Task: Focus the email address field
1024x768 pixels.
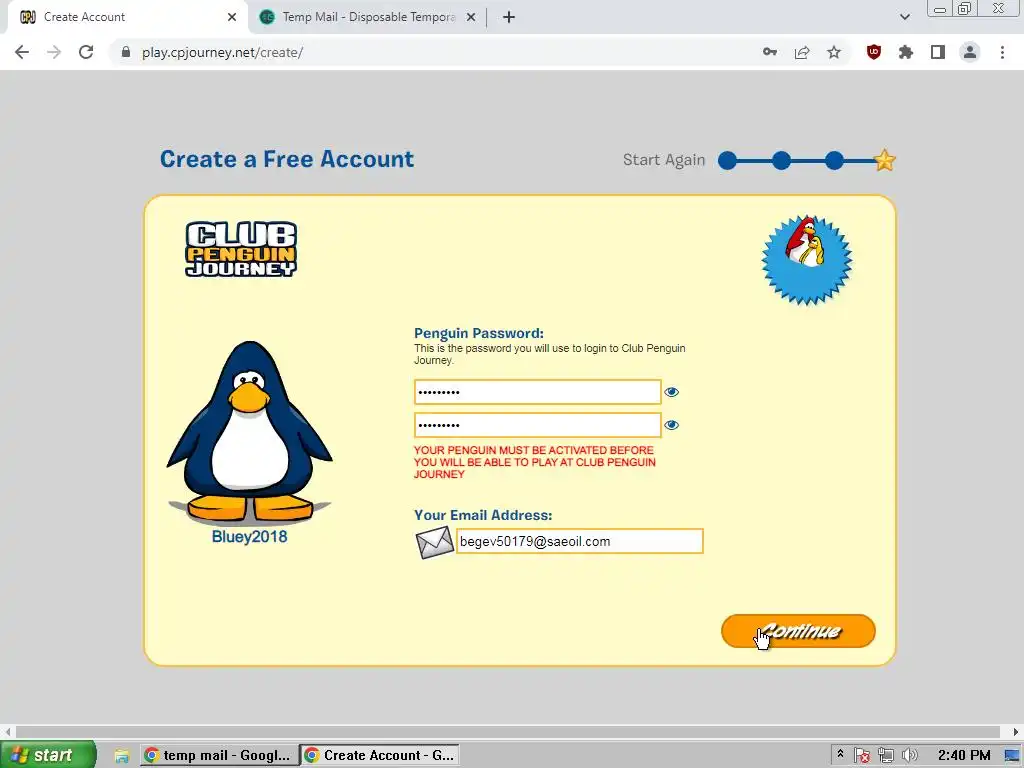Action: 579,541
